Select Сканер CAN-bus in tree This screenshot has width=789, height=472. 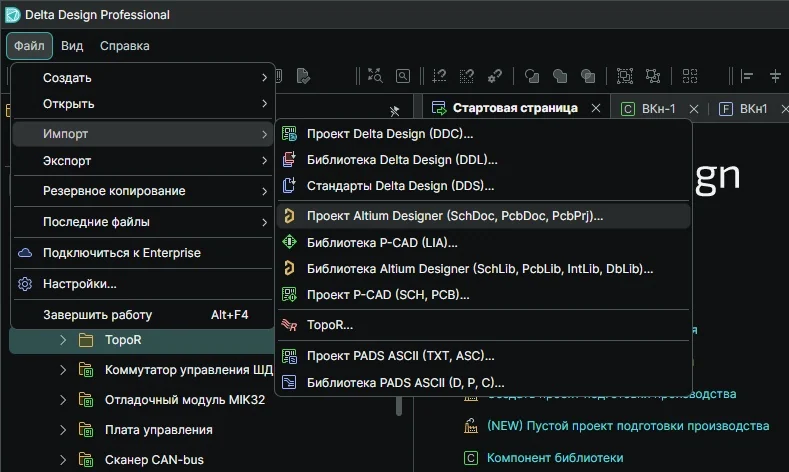(x=154, y=460)
